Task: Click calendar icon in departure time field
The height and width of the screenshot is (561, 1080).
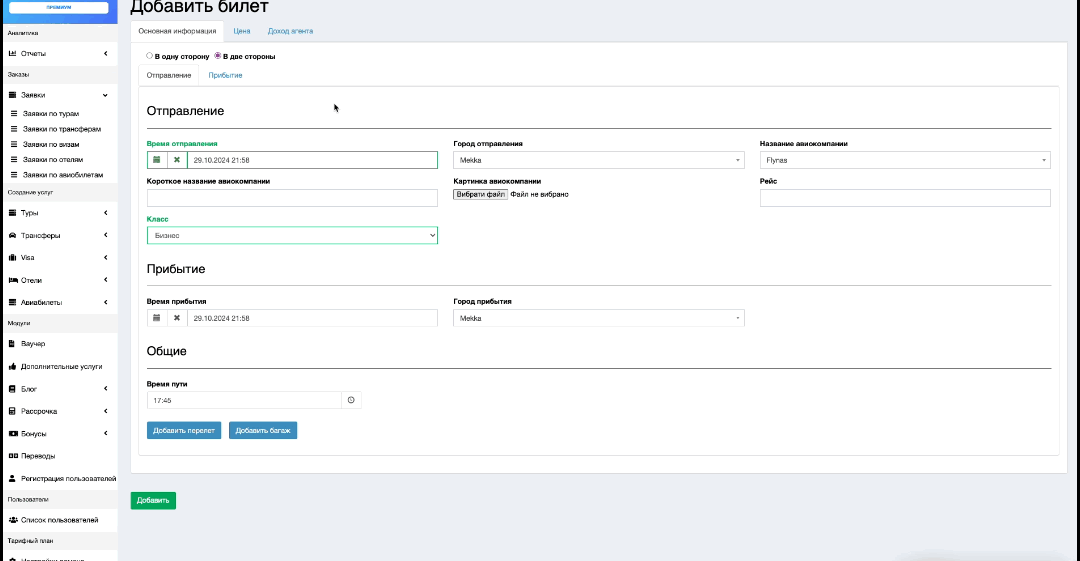Action: click(157, 160)
